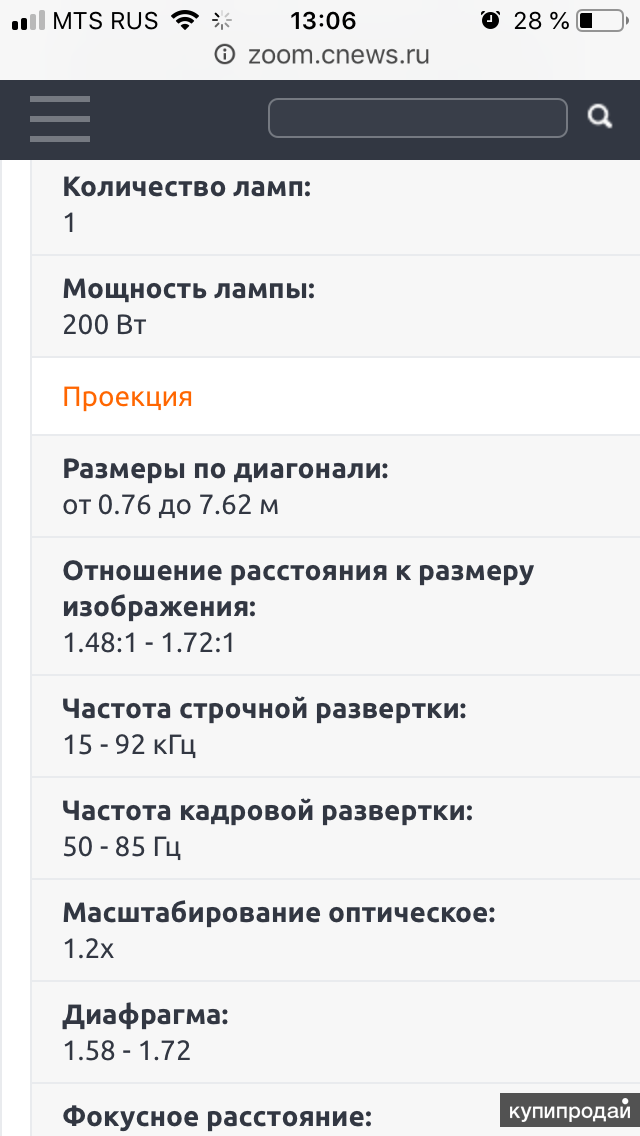The height and width of the screenshot is (1136, 640).
Task: Tap the Wi-Fi status icon
Action: click(185, 21)
